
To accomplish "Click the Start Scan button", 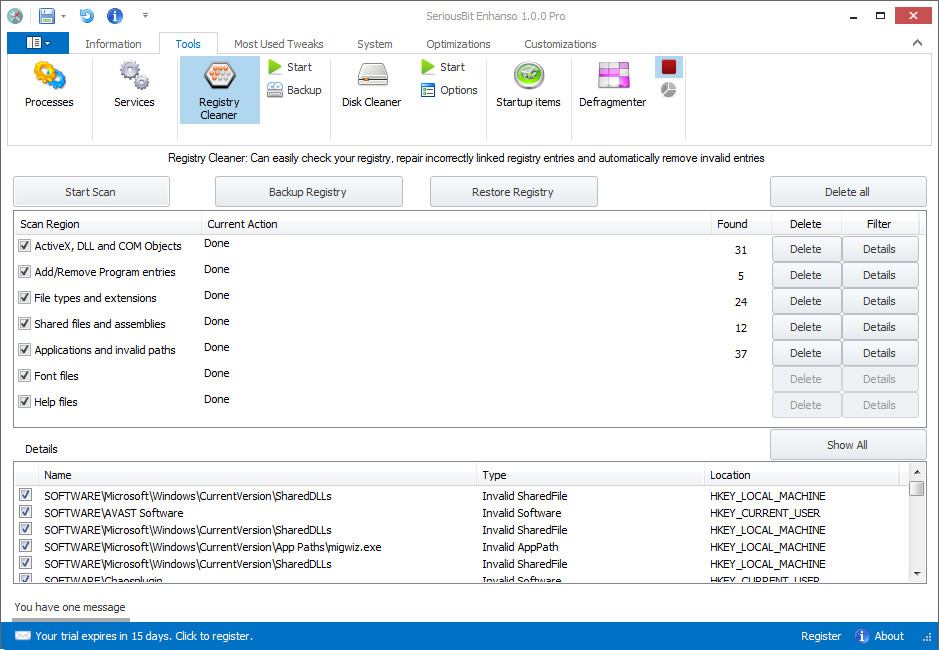I will tap(91, 192).
